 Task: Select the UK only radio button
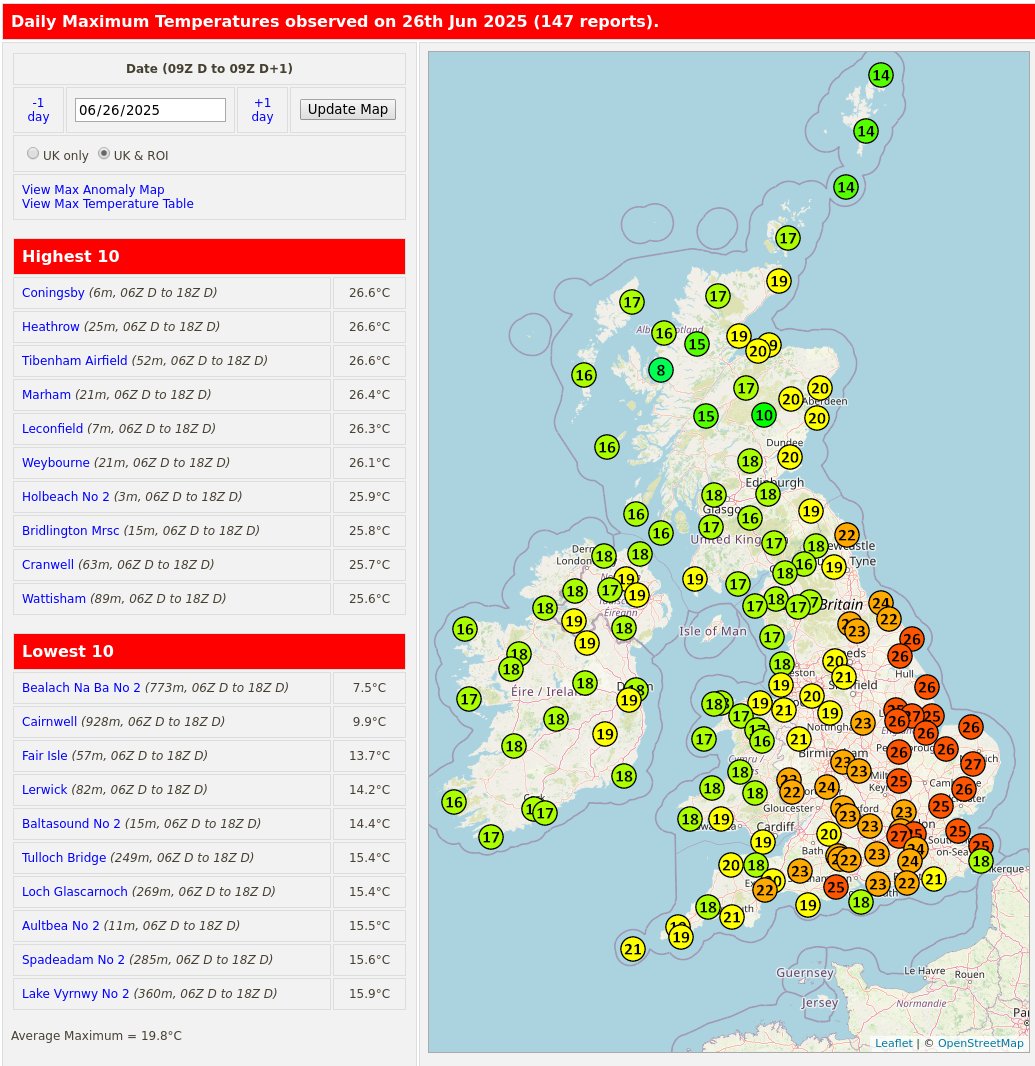tap(33, 154)
